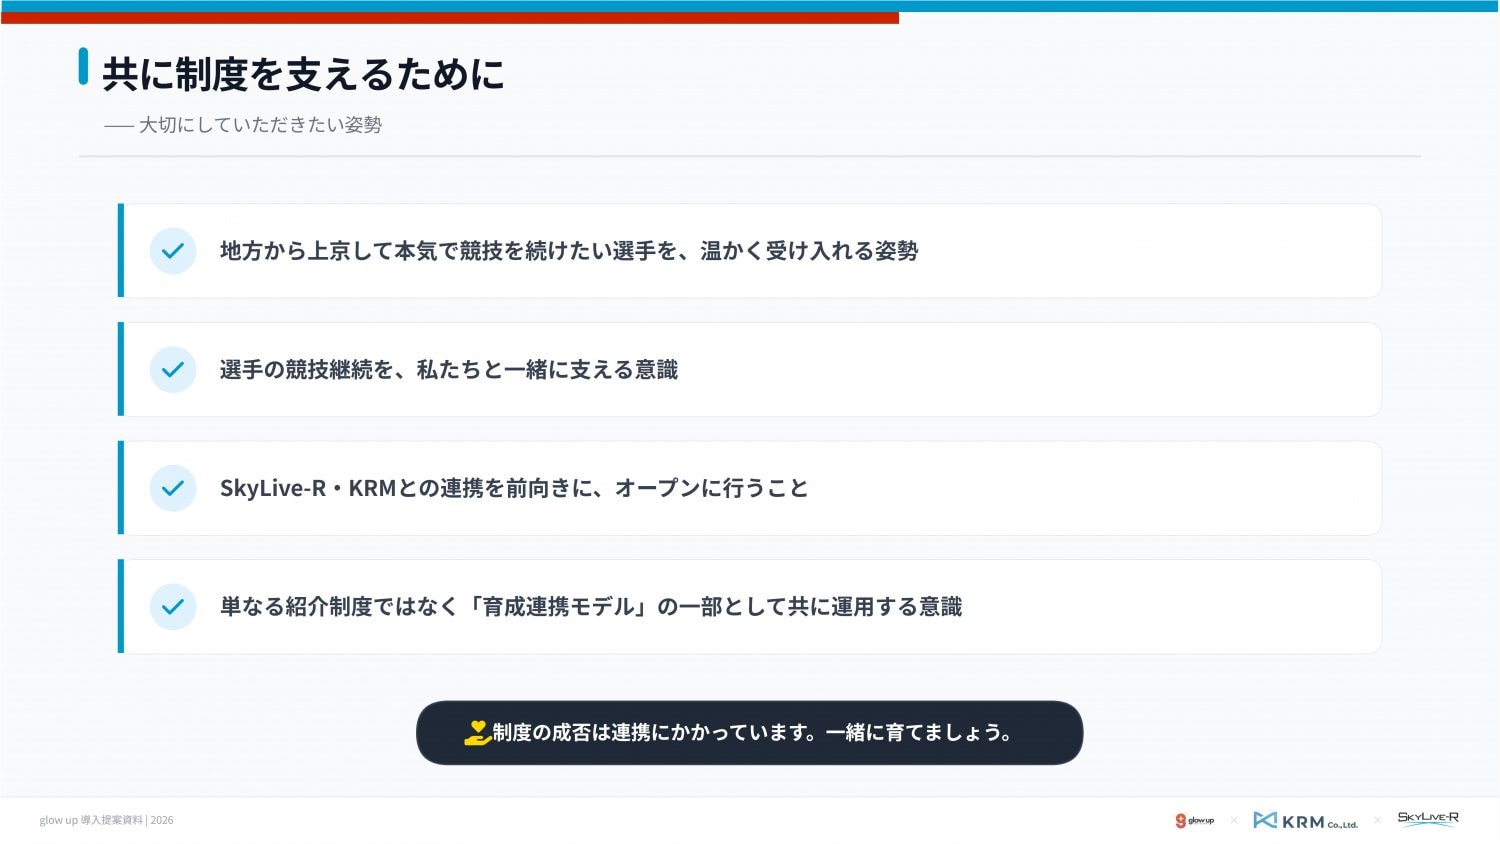The width and height of the screenshot is (1500, 844).
Task: Click the slide title 共に制度を支えるために
Action: tap(303, 74)
